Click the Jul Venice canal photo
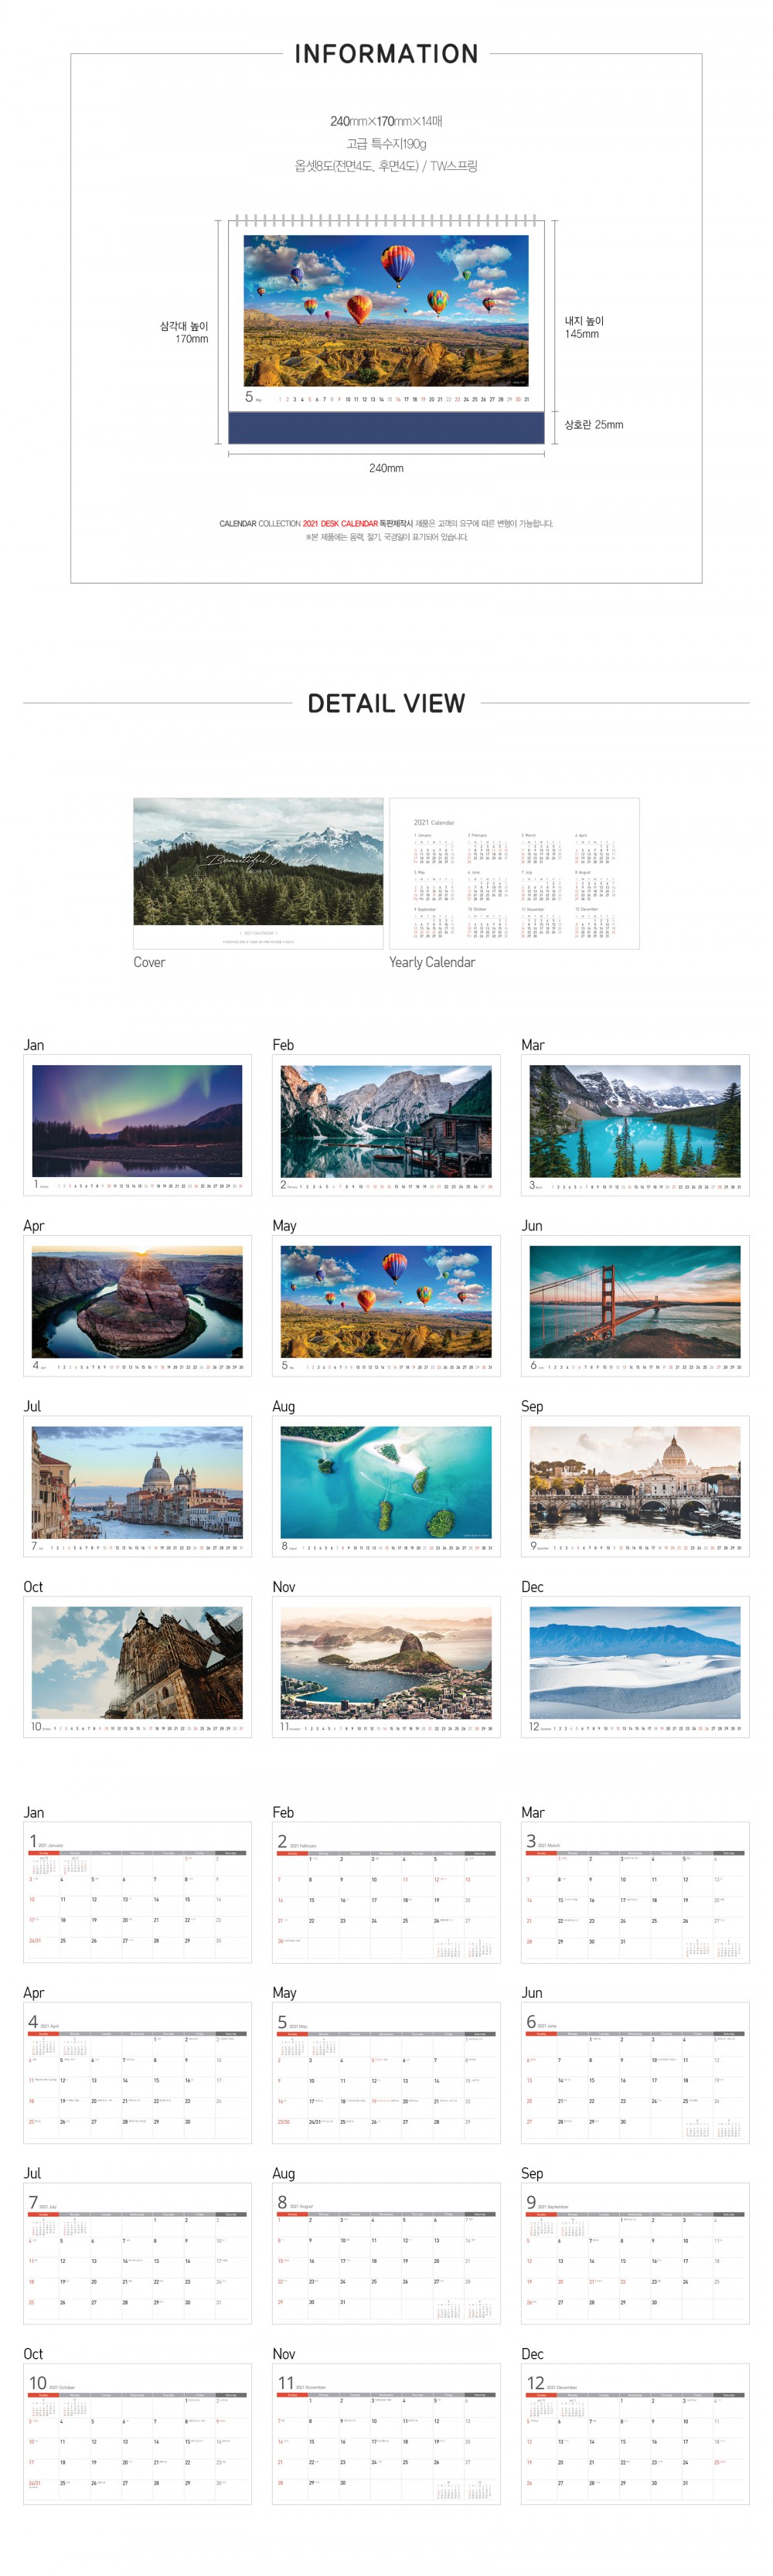This screenshot has width=773, height=2576. click(137, 1486)
